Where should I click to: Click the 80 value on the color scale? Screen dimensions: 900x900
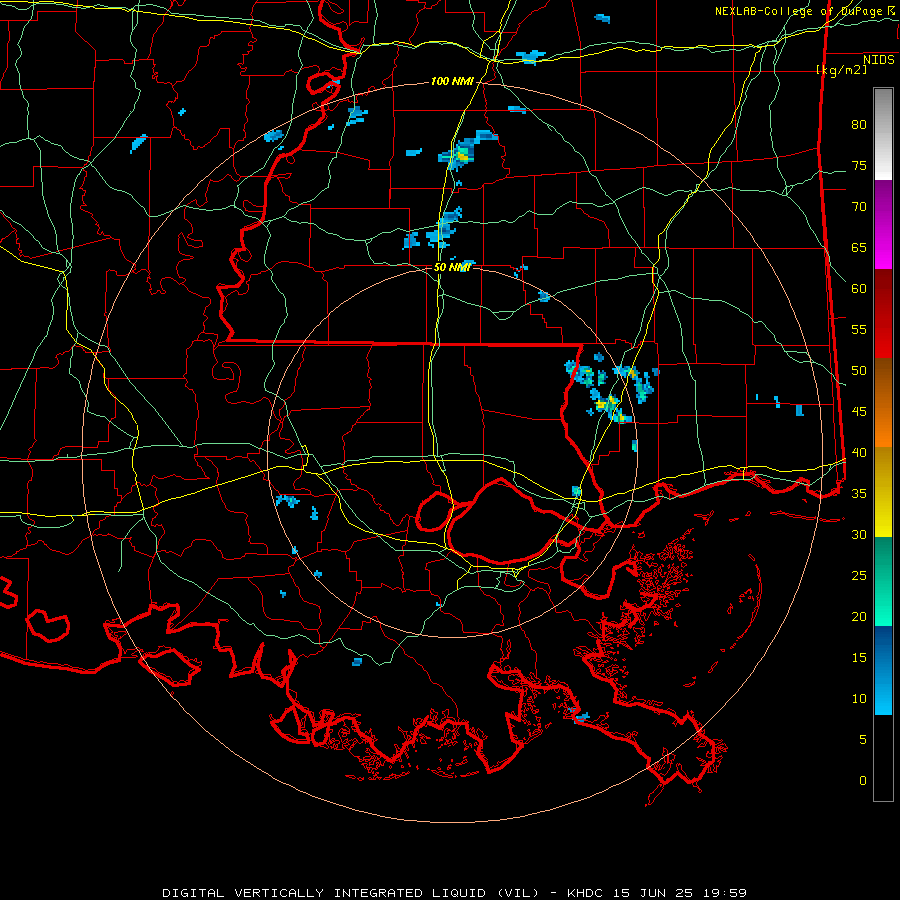[x=859, y=125]
